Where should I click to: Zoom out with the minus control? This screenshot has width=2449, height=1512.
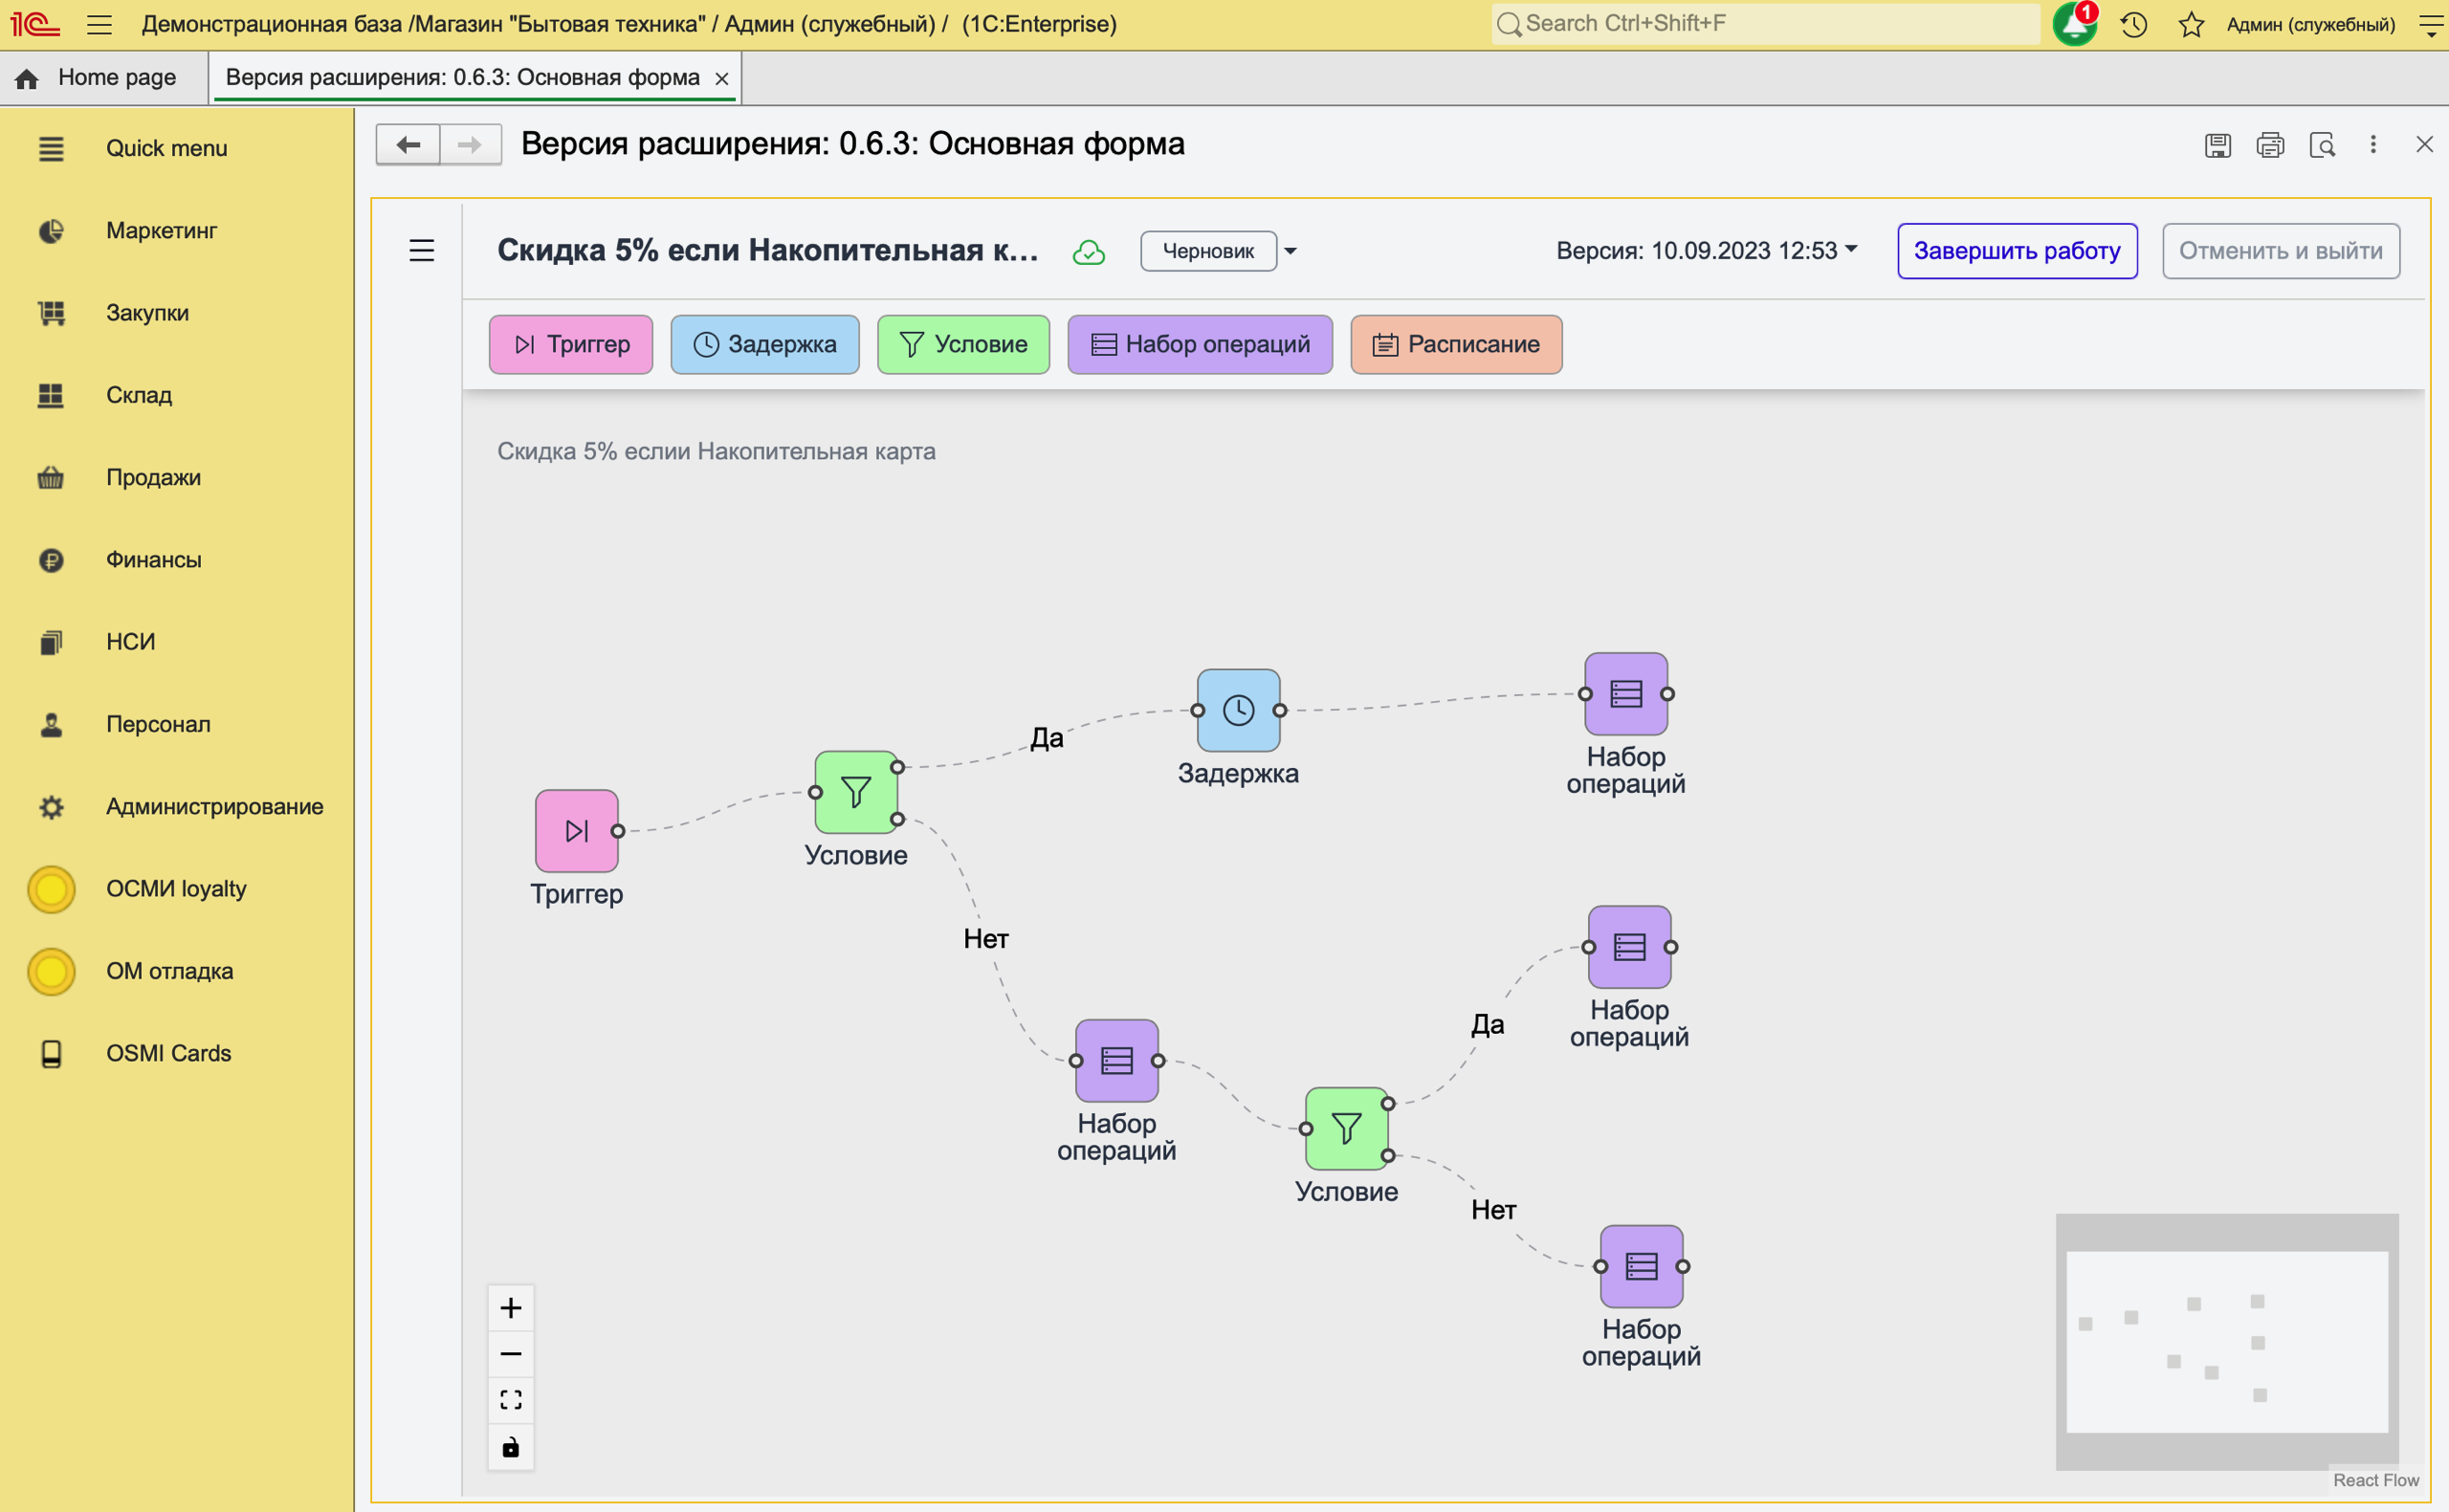[x=511, y=1354]
